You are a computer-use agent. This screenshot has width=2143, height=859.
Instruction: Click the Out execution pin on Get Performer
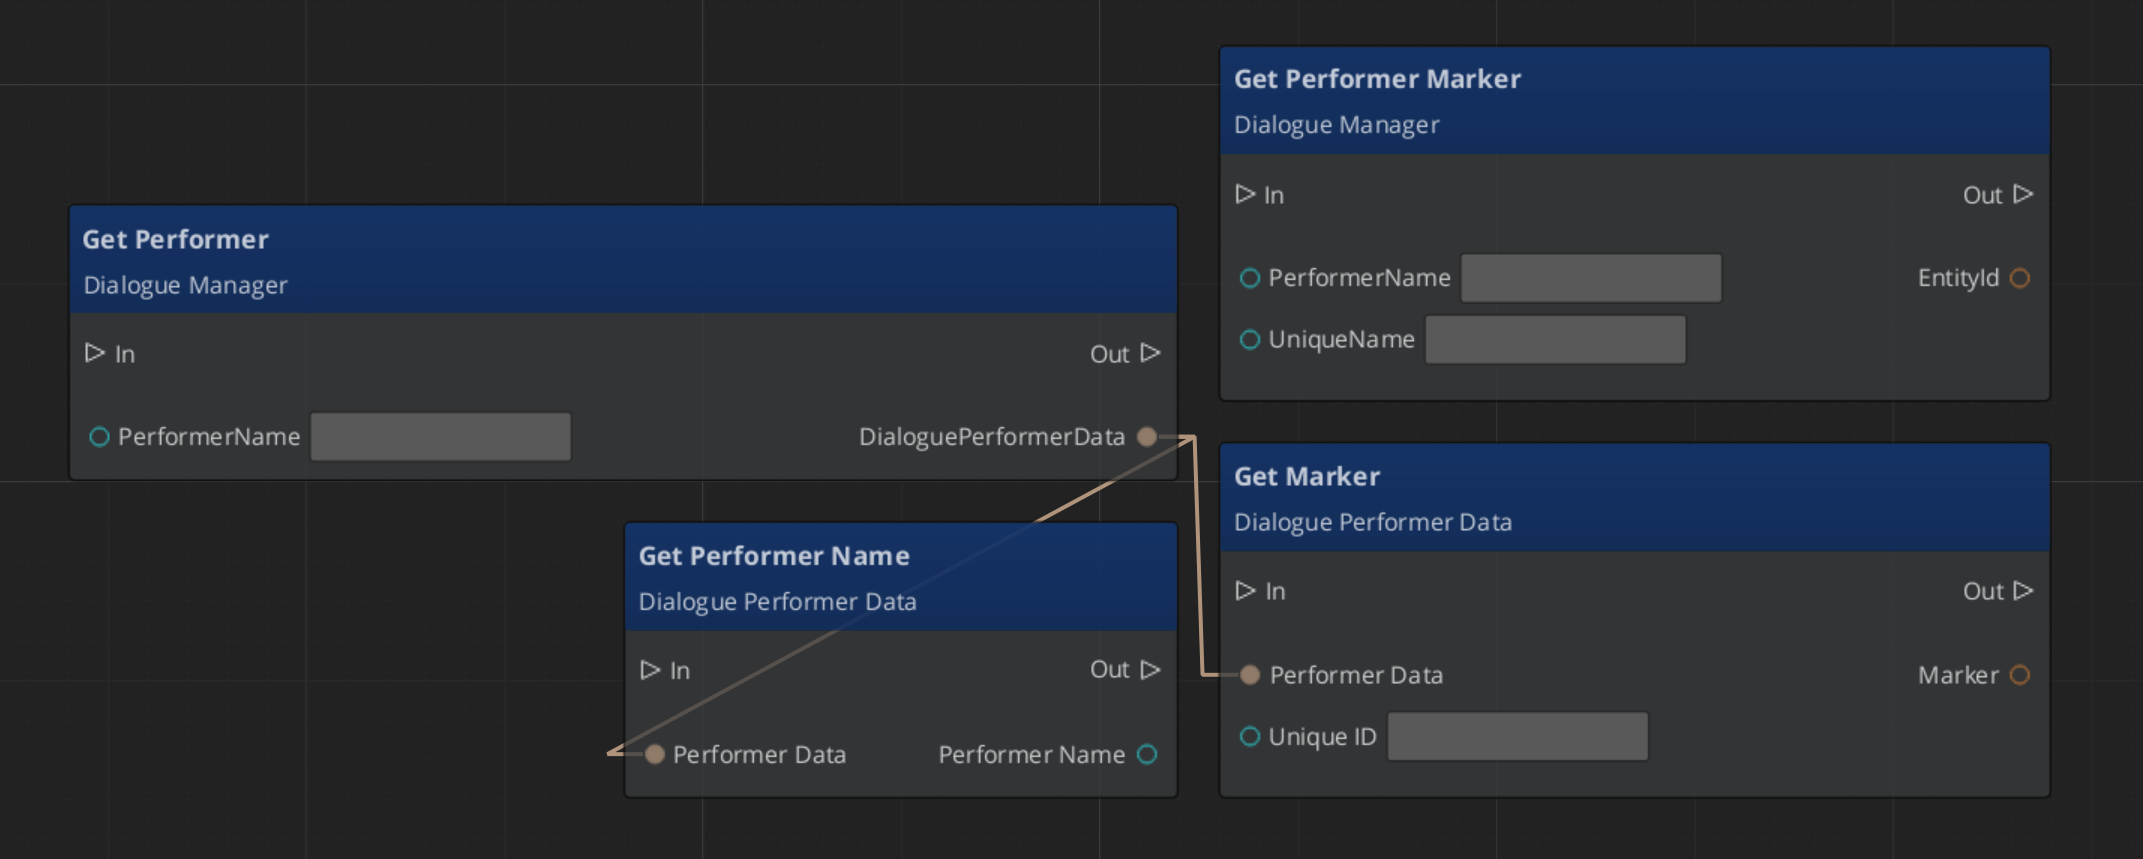(1150, 353)
